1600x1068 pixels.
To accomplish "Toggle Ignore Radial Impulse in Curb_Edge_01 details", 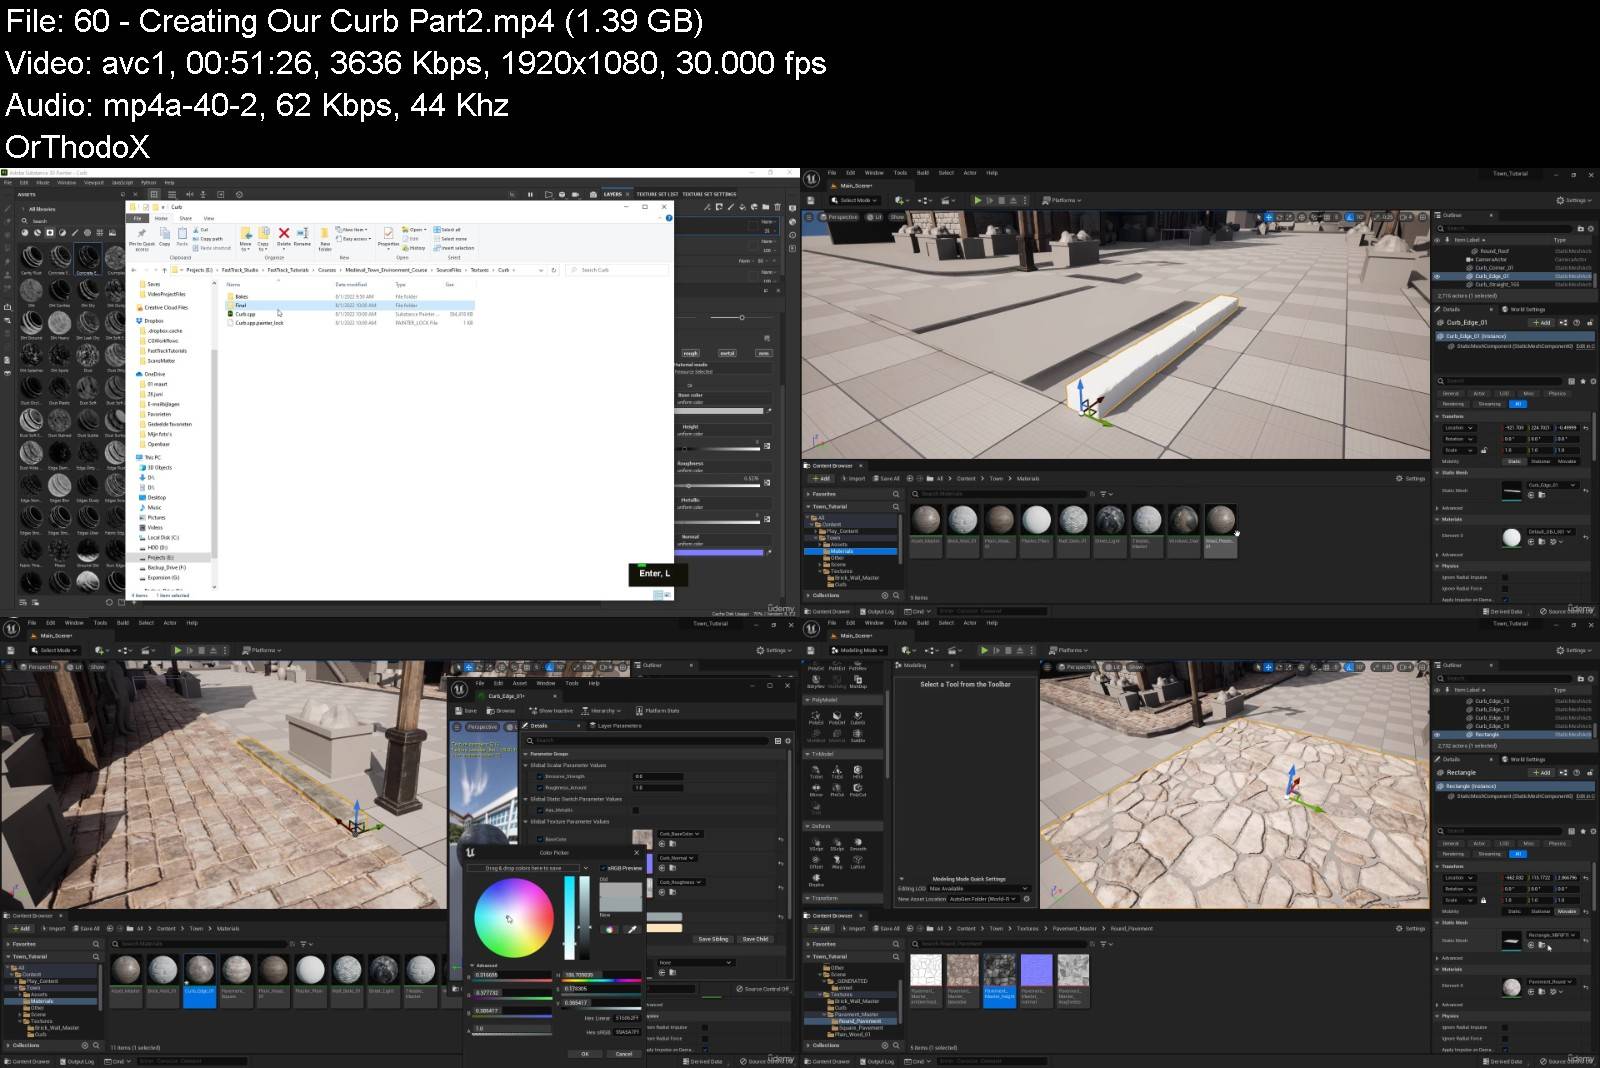I will point(1505,577).
